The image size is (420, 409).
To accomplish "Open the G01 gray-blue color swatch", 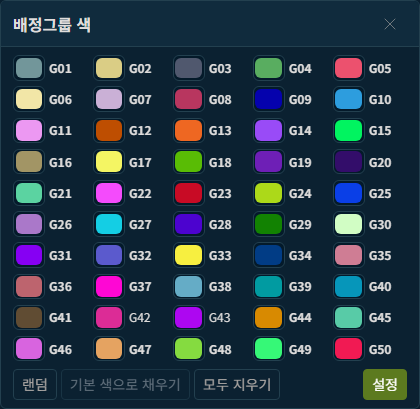I will coord(29,68).
